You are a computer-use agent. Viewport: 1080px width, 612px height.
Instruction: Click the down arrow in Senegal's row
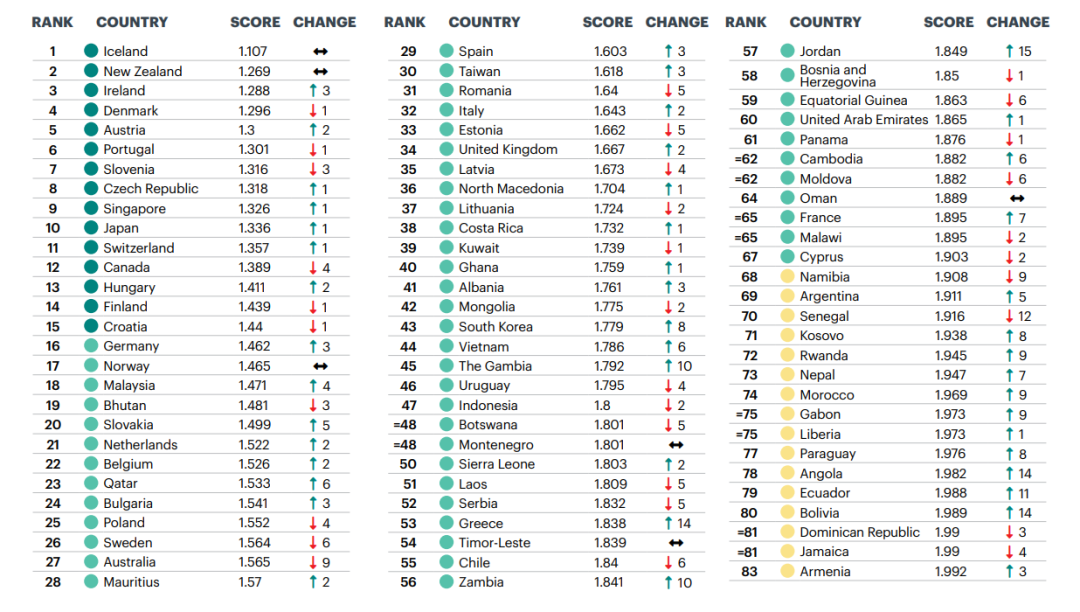click(1009, 317)
